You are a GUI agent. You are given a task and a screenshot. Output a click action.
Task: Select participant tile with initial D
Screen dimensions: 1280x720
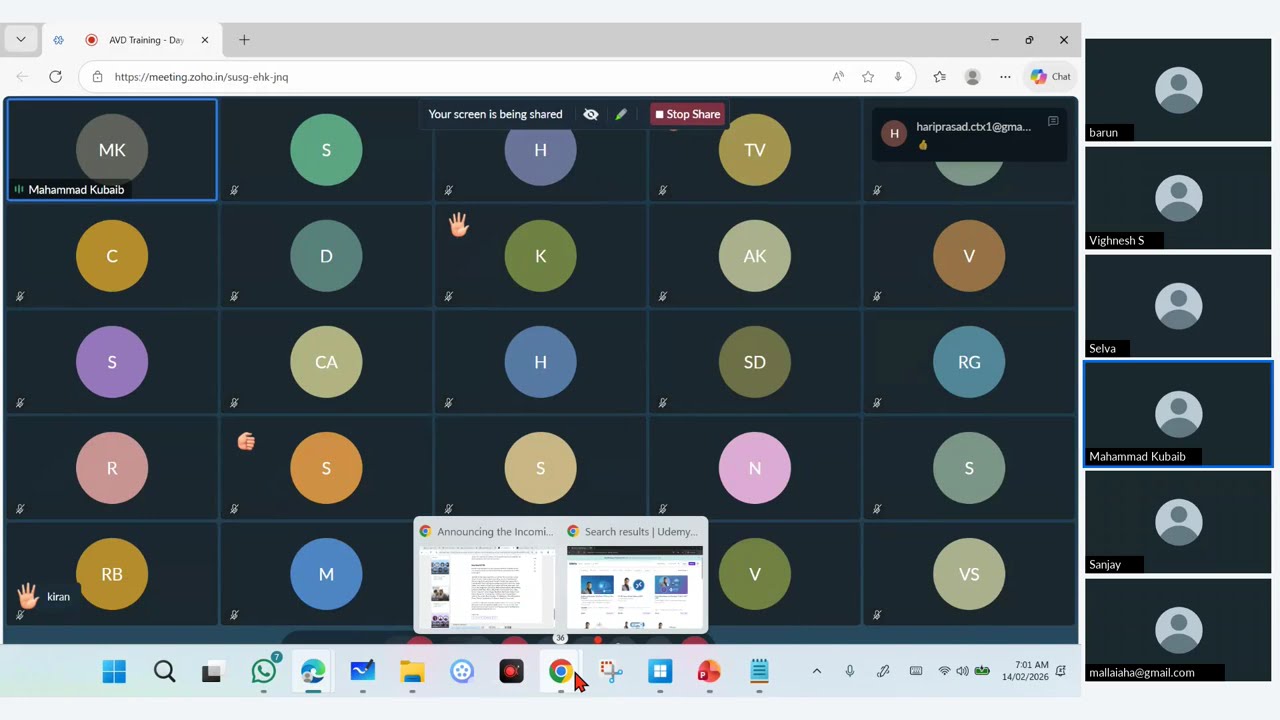pyautogui.click(x=326, y=256)
